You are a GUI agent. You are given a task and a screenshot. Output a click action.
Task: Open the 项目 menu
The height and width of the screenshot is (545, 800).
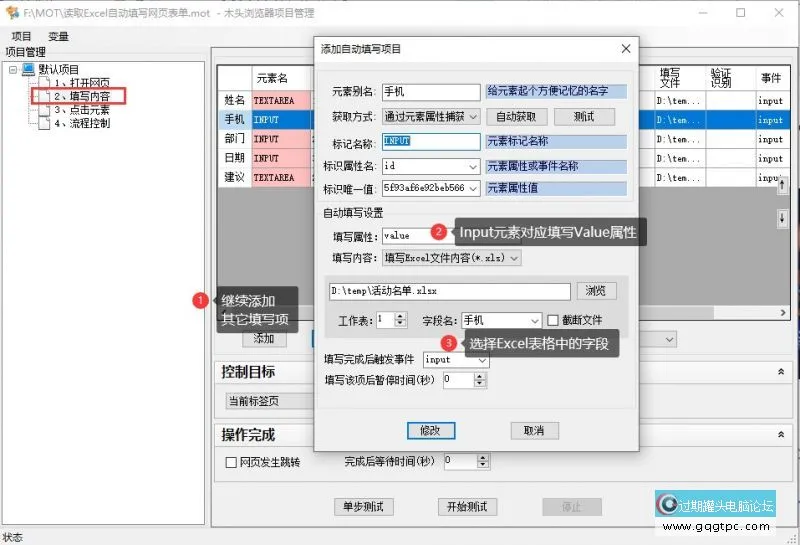click(x=21, y=36)
